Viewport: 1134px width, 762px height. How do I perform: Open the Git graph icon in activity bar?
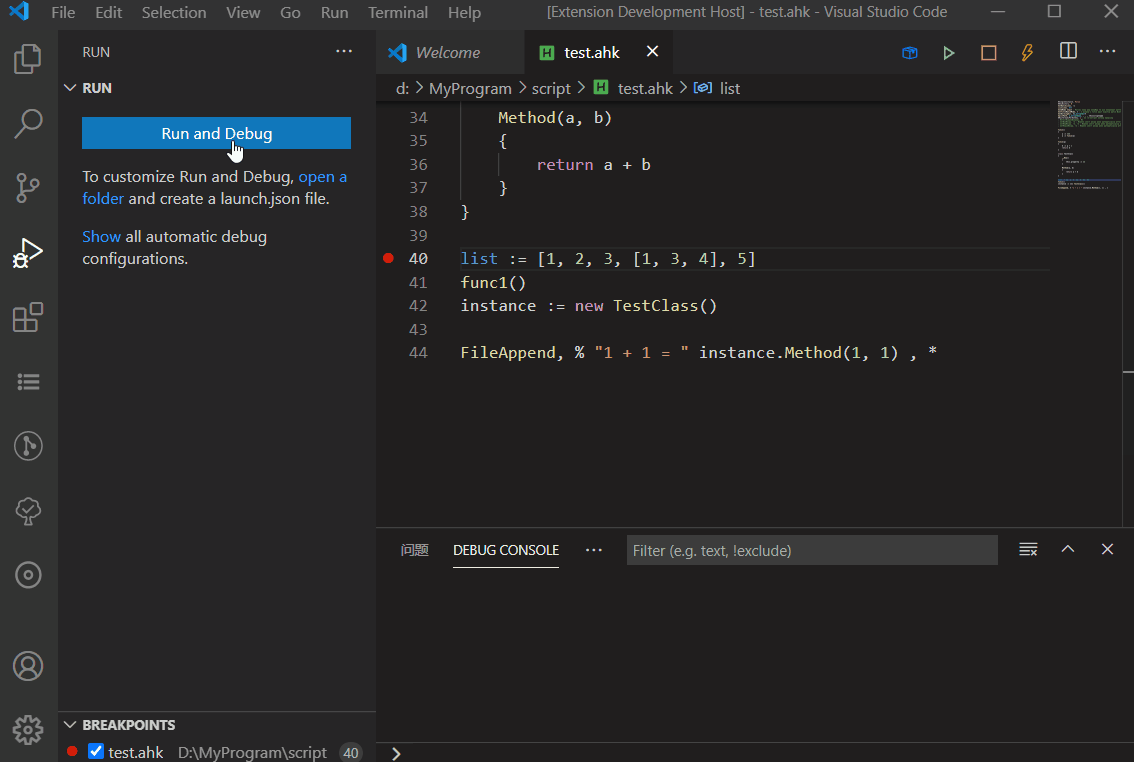point(28,446)
